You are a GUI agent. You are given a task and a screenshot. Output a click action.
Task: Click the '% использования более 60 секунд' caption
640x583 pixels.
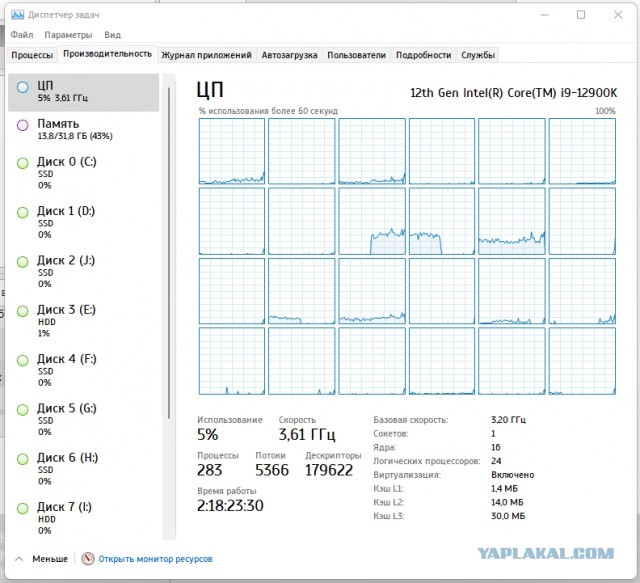[x=268, y=111]
